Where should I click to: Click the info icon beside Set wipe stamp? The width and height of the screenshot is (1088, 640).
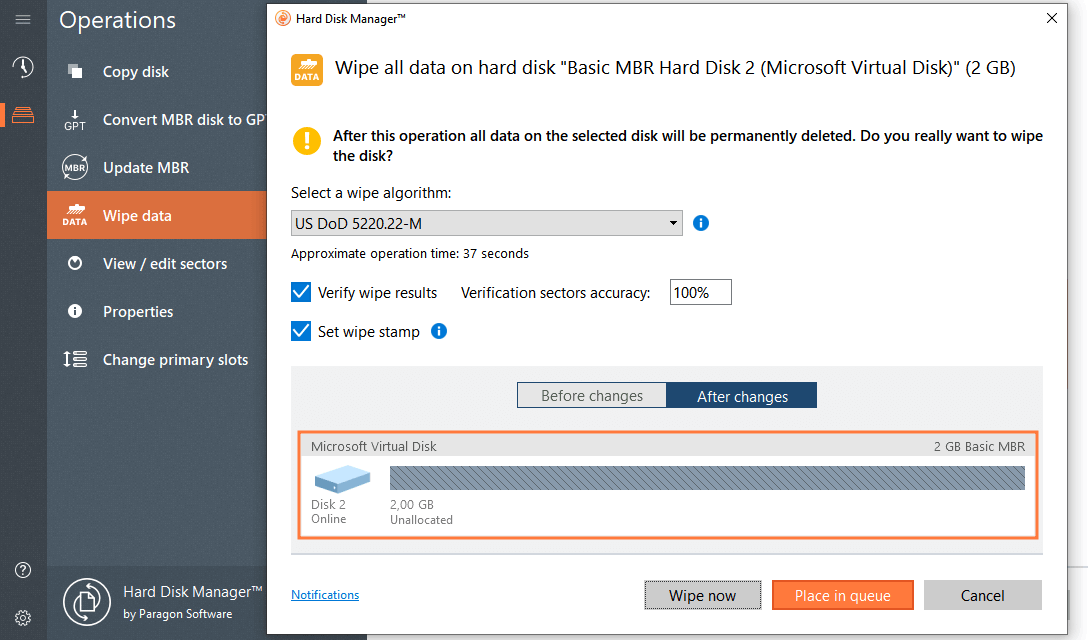[439, 331]
